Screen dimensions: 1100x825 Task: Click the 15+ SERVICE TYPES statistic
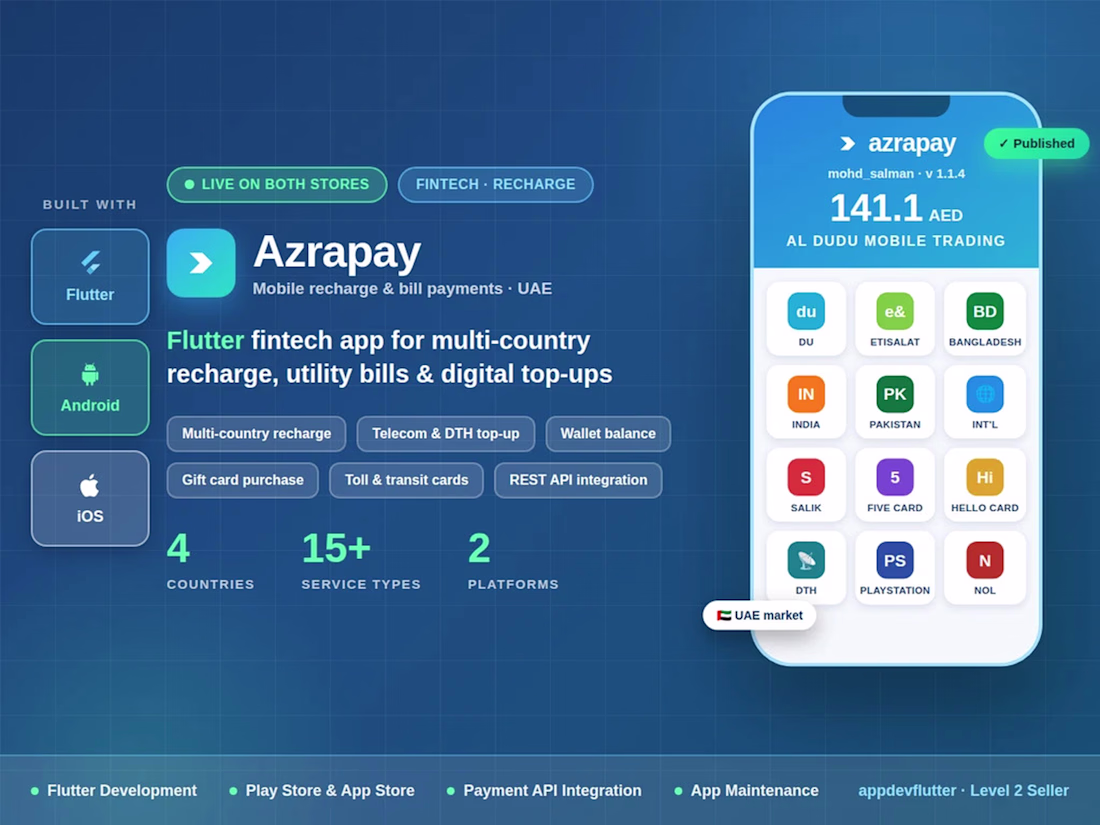361,561
